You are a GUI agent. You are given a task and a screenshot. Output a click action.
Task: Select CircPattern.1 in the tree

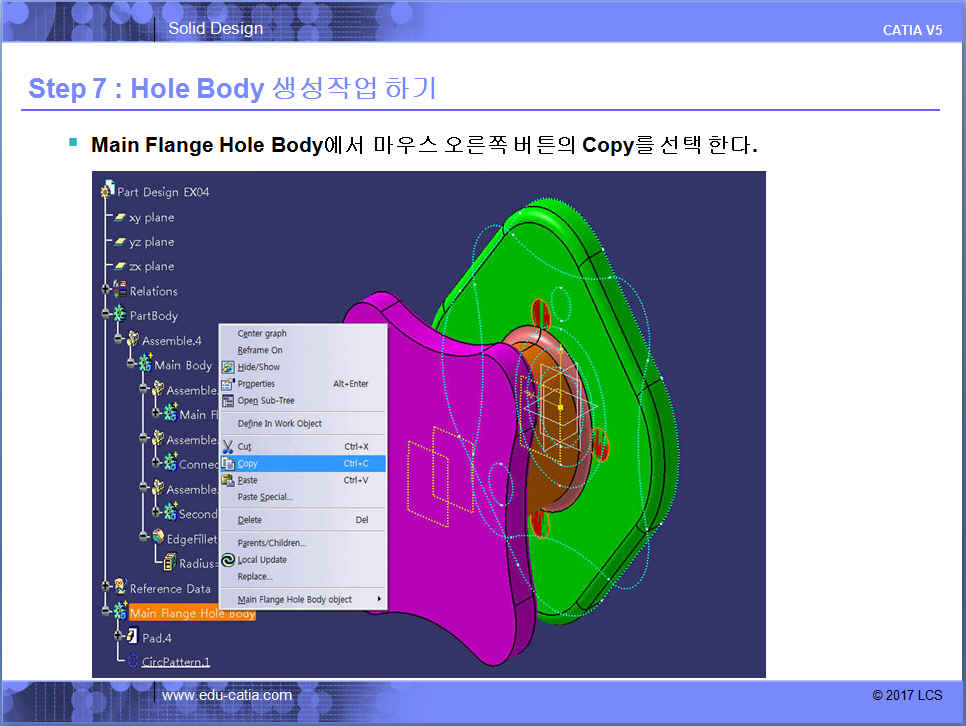(176, 662)
